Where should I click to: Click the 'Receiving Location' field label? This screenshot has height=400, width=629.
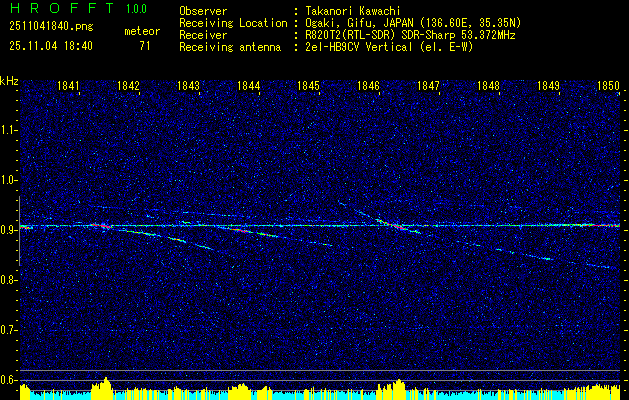click(233, 23)
